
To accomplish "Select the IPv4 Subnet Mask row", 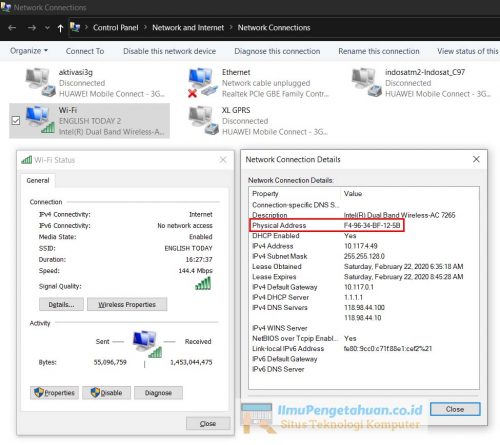I will click(364, 256).
